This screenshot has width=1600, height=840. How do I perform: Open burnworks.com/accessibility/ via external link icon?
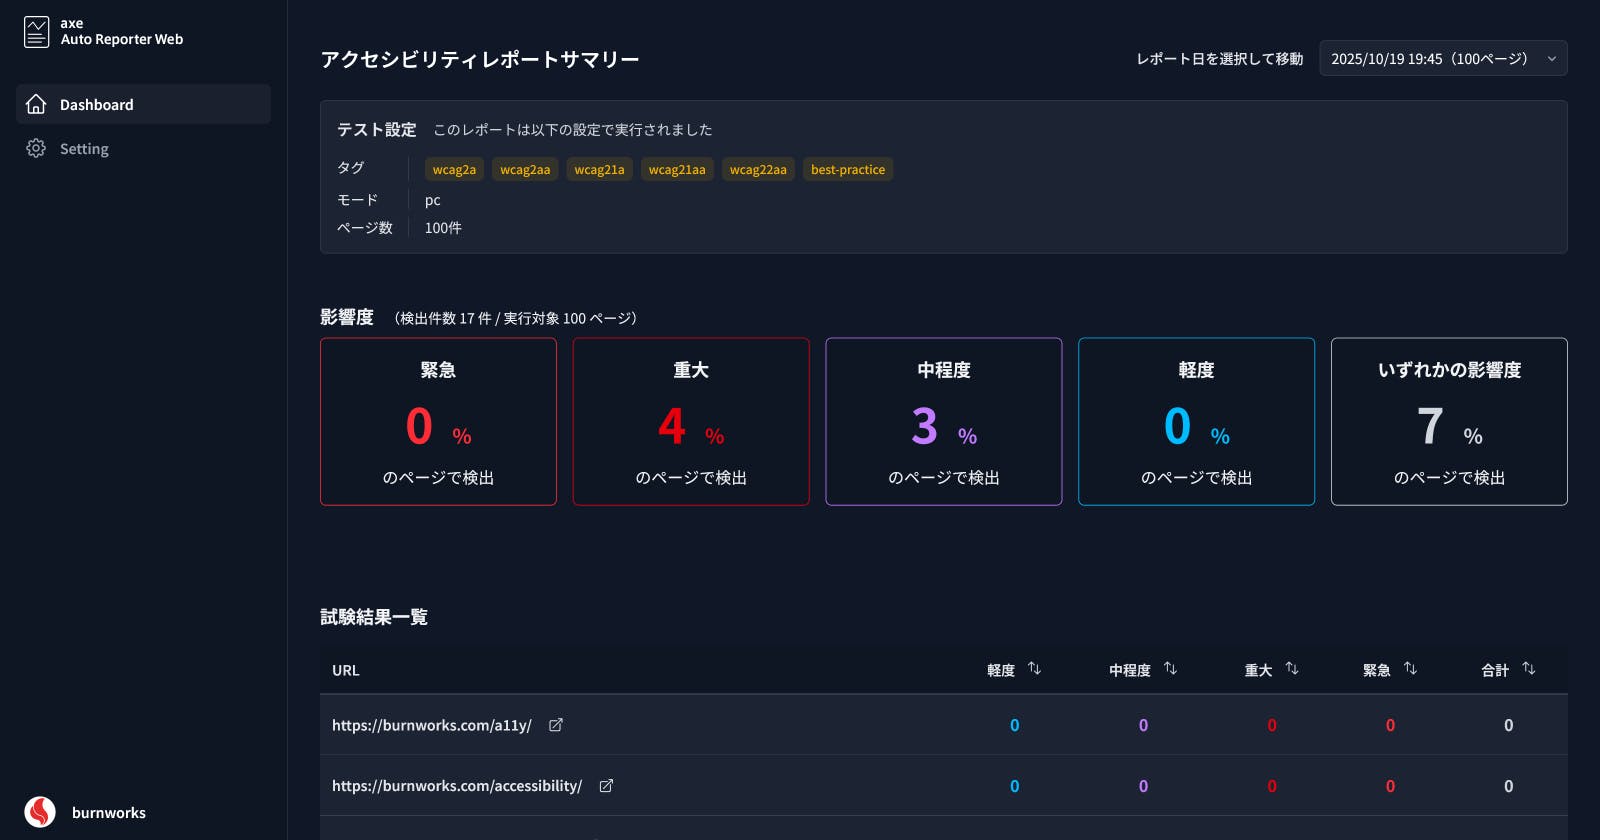coord(606,786)
